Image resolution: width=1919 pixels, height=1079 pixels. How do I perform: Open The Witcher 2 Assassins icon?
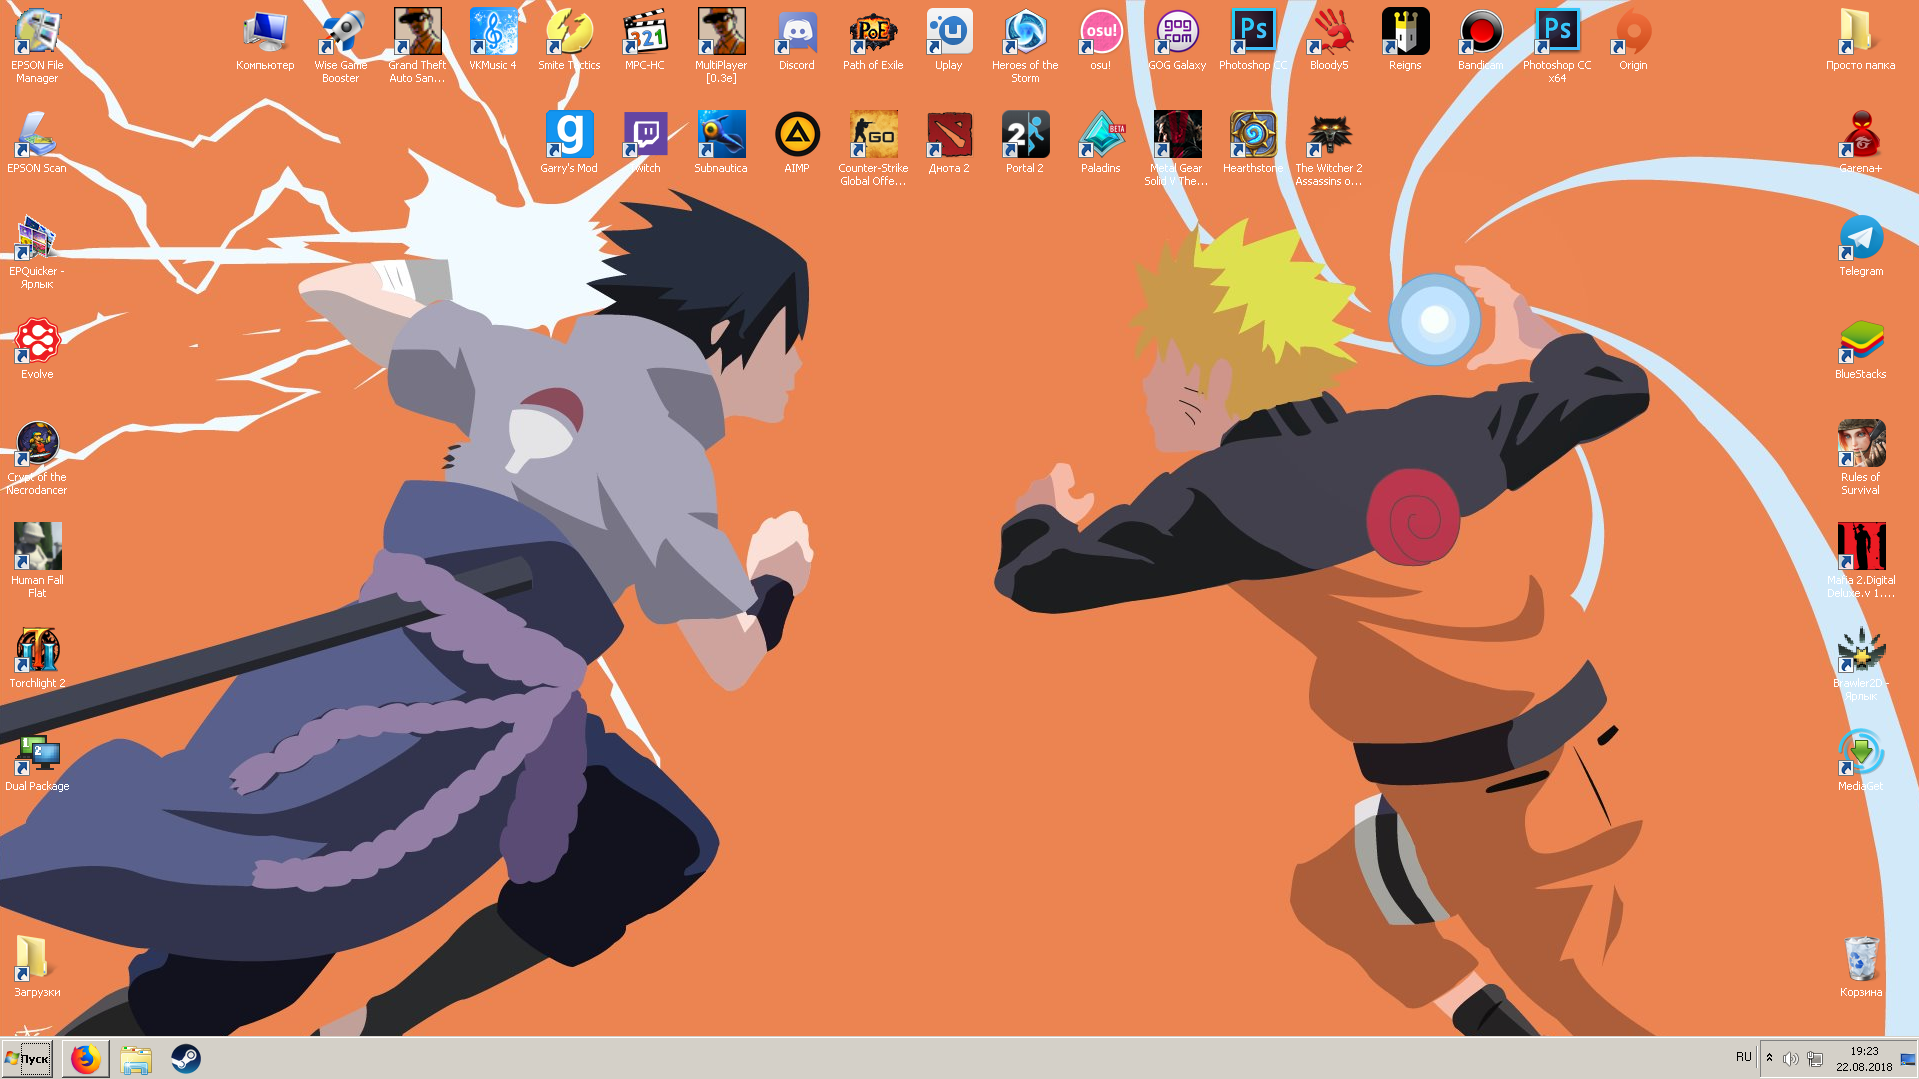[x=1329, y=148]
